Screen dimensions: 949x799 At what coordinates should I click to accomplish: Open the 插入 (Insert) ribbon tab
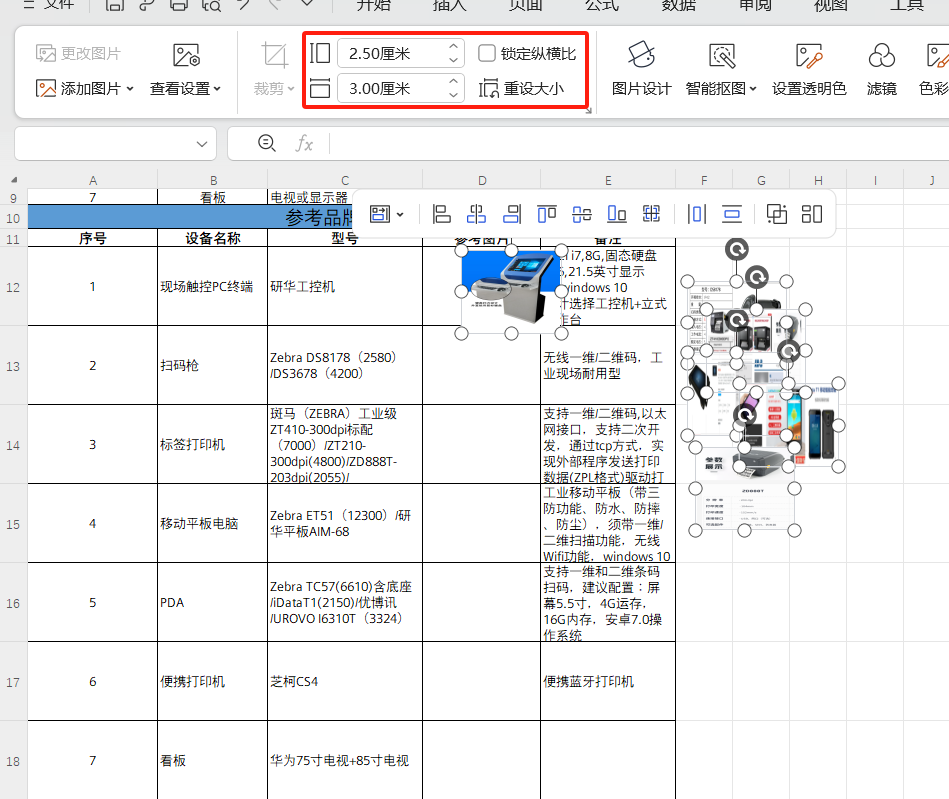click(450, 5)
